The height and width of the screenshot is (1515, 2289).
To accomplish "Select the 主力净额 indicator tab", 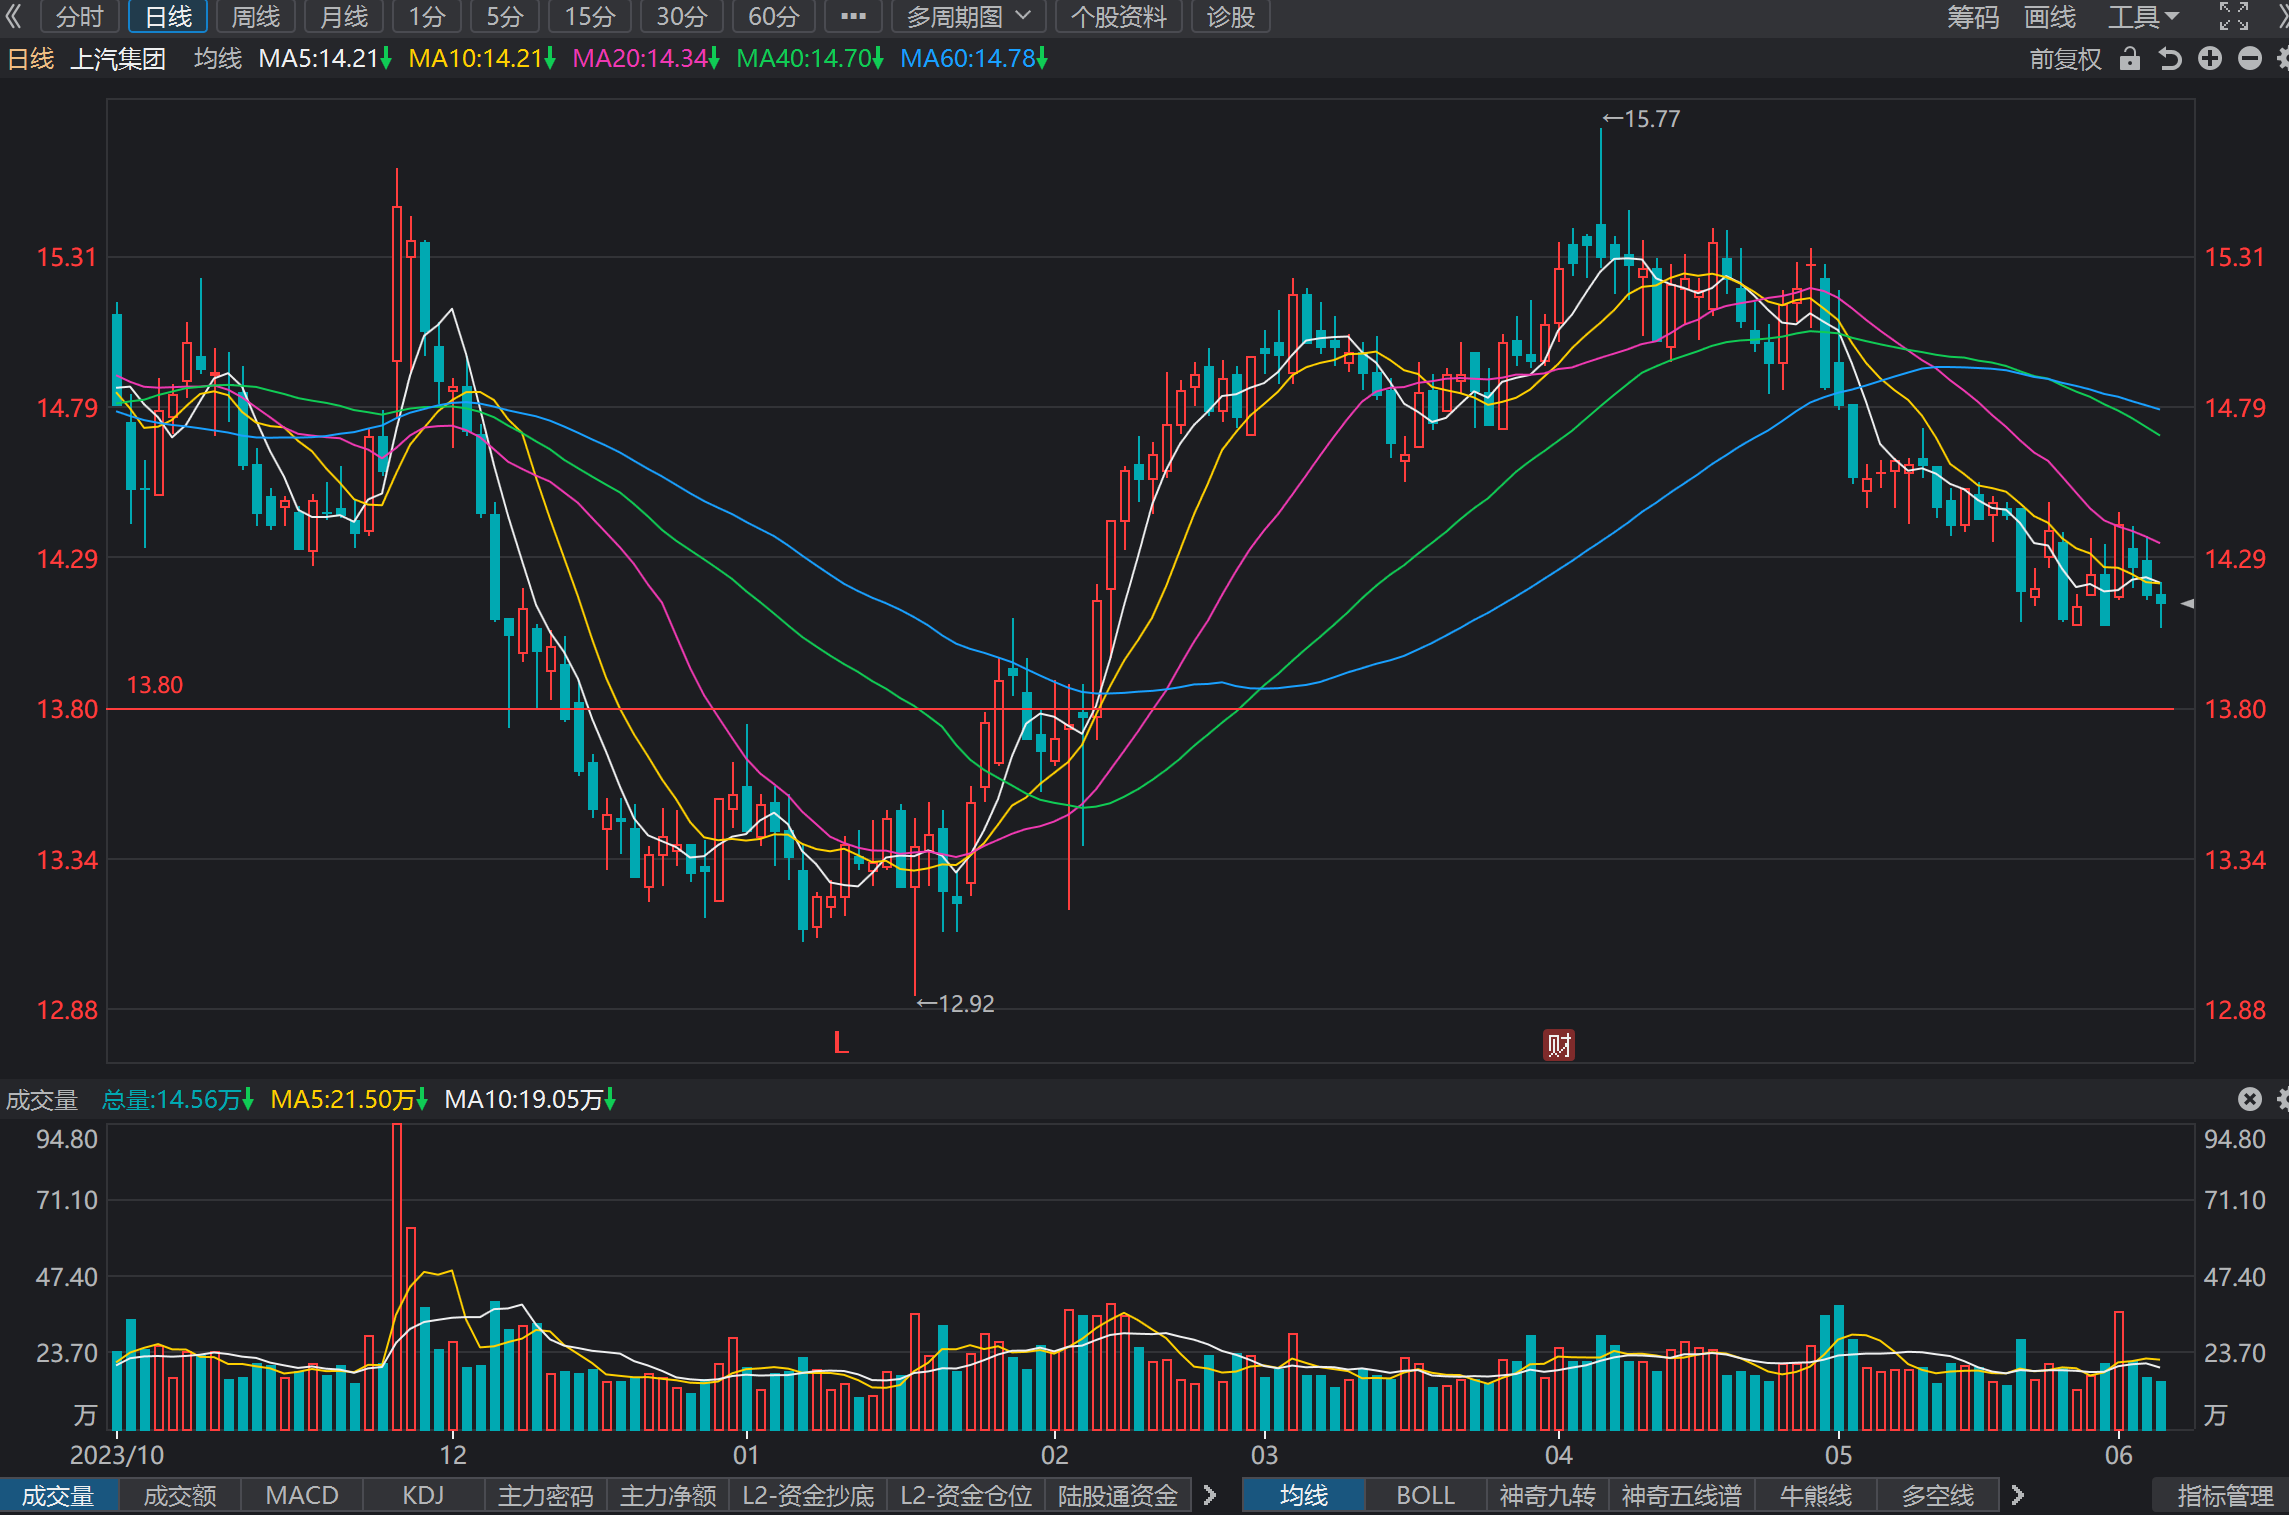I will coord(668,1496).
